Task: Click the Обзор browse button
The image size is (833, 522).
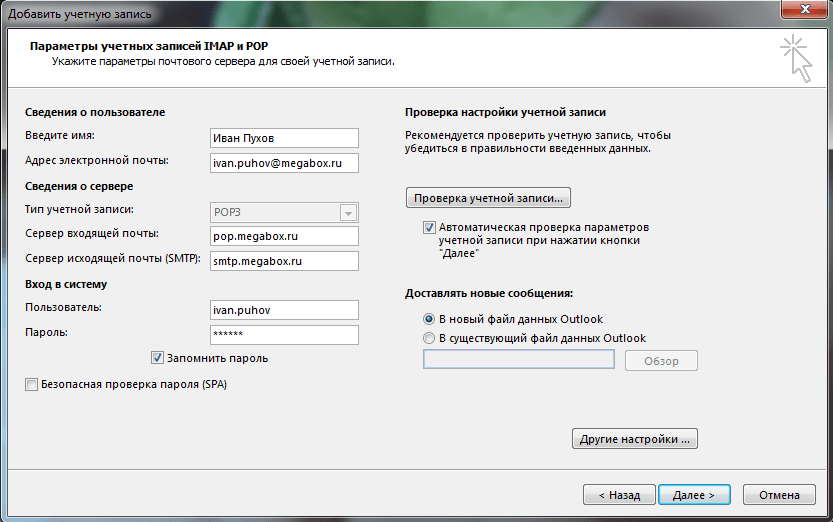Action: click(x=661, y=361)
